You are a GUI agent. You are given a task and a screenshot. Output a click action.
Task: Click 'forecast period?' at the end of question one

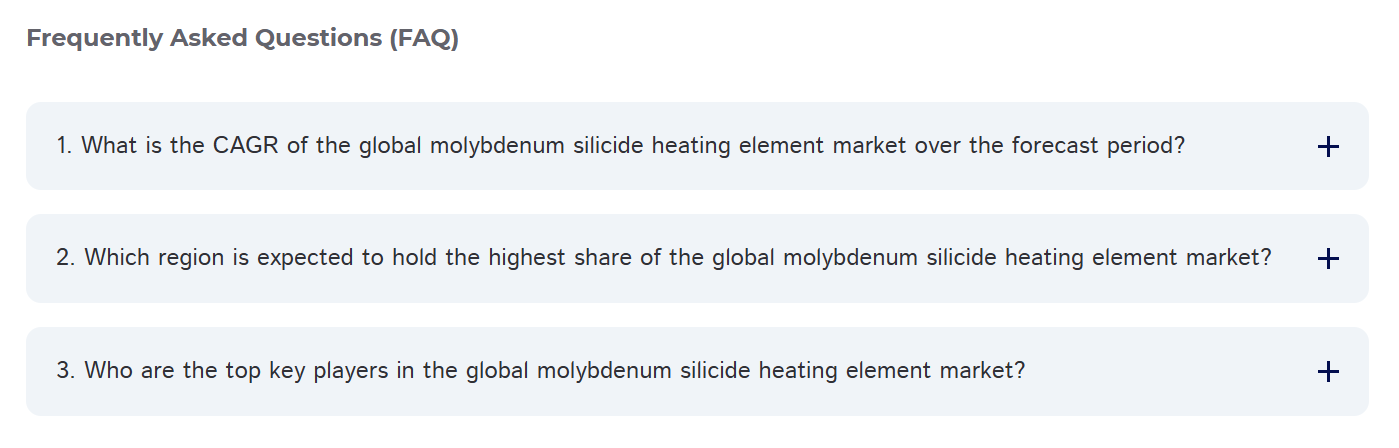click(1098, 146)
